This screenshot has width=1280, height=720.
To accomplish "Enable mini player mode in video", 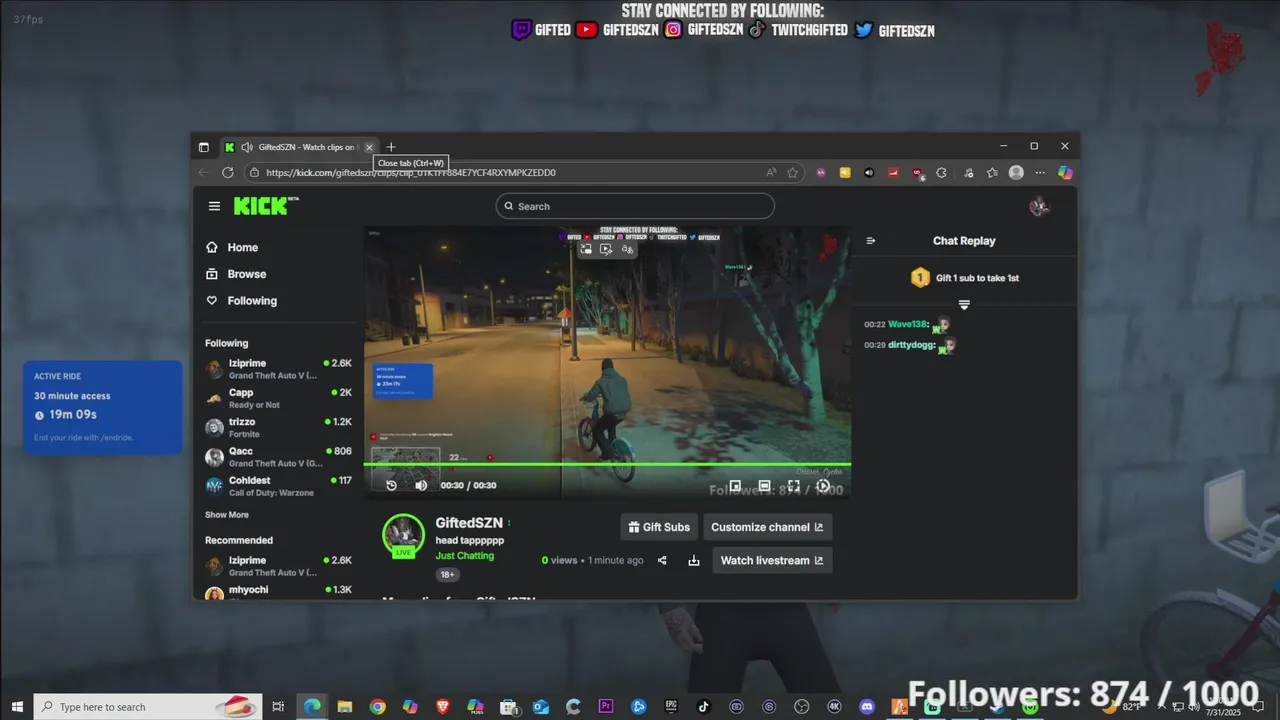I will (735, 486).
